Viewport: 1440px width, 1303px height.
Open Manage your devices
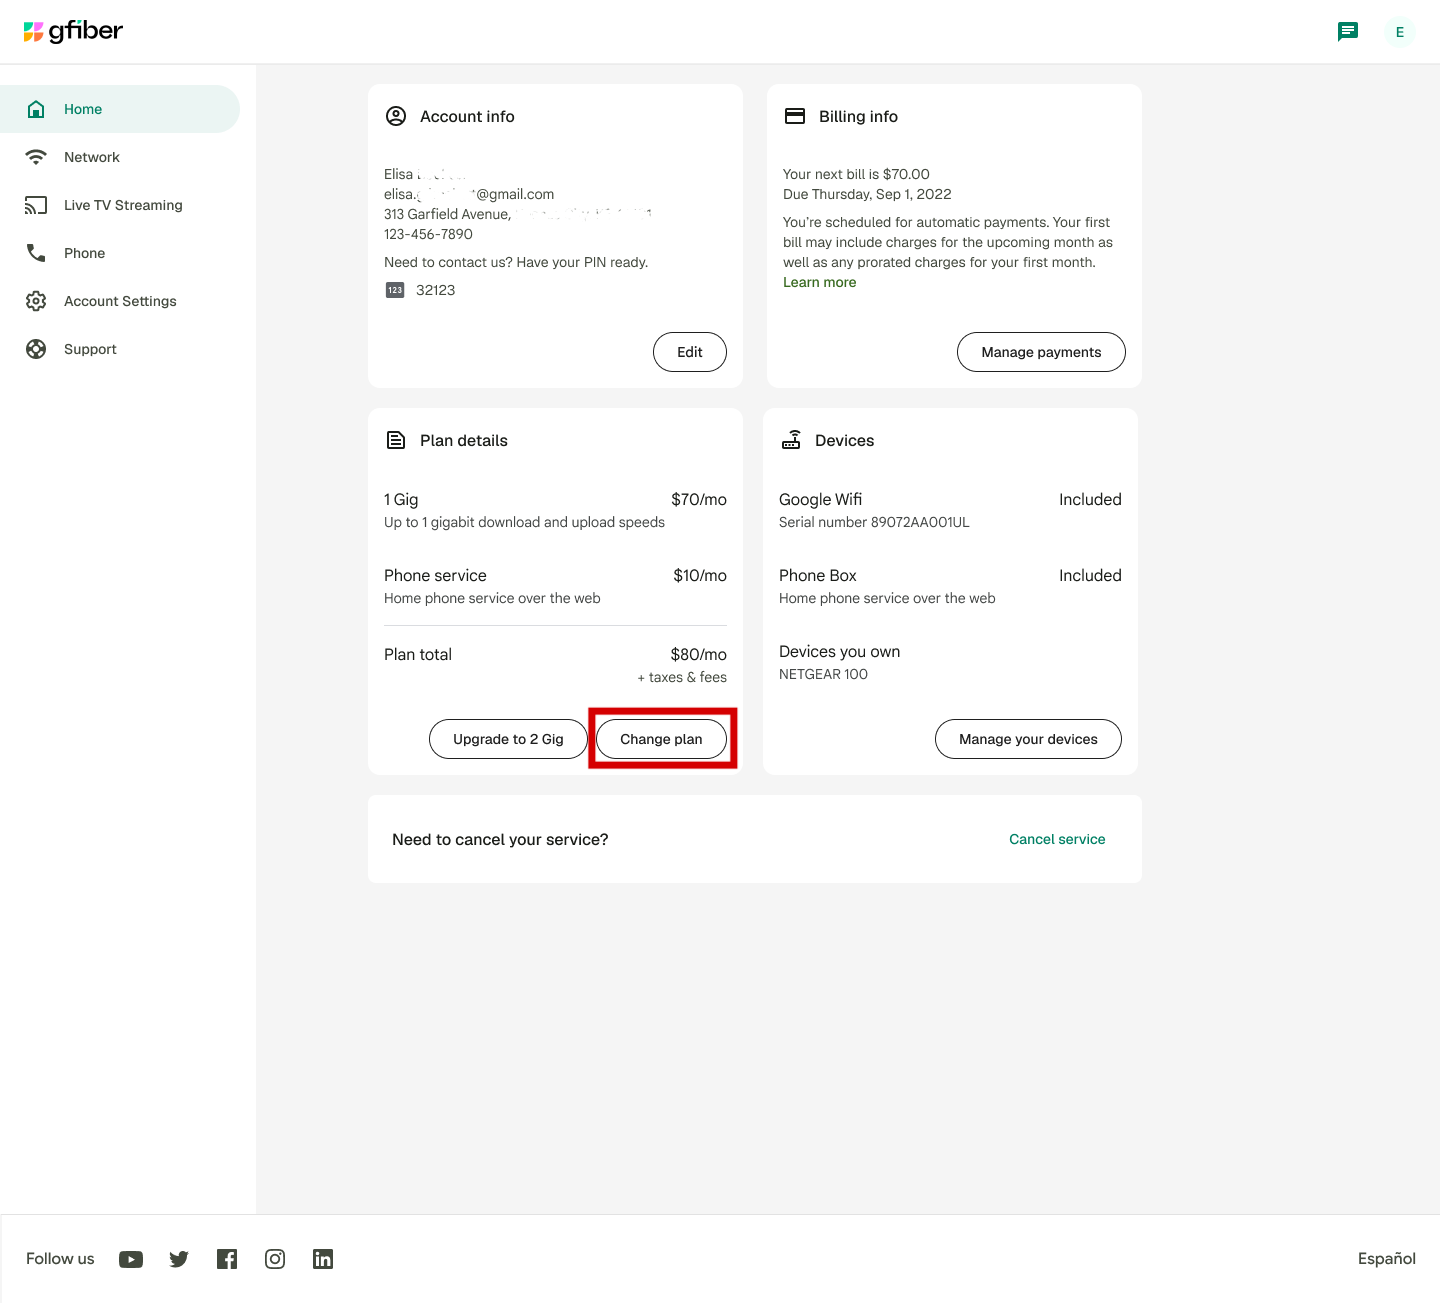[x=1028, y=739]
